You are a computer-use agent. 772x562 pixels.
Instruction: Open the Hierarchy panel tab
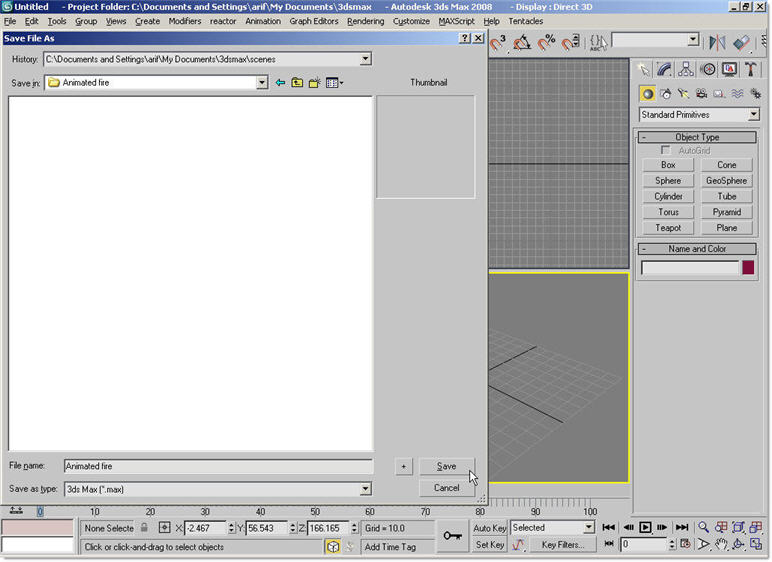pos(686,69)
